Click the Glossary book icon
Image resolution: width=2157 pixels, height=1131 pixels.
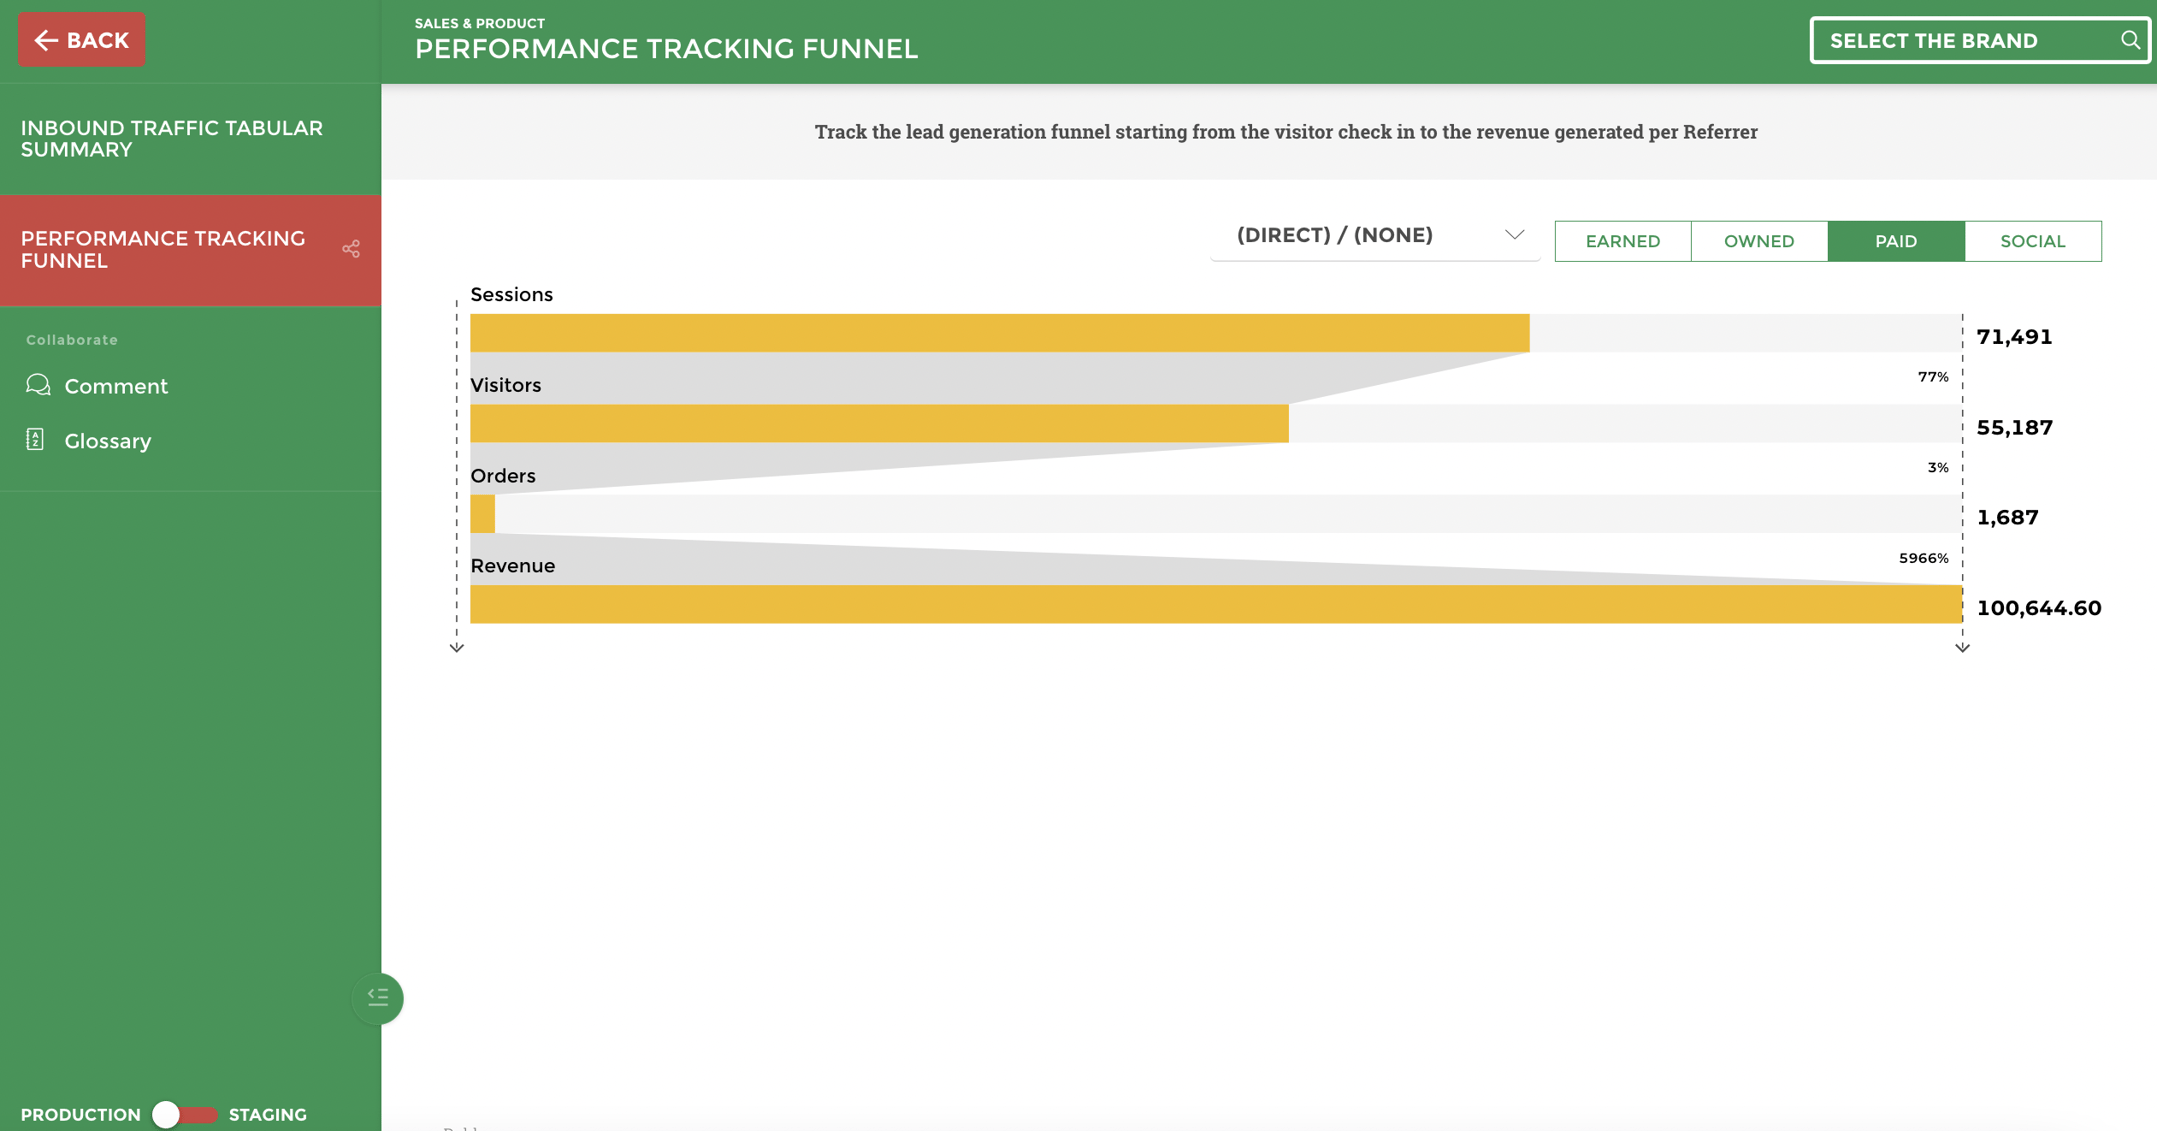pyautogui.click(x=37, y=440)
